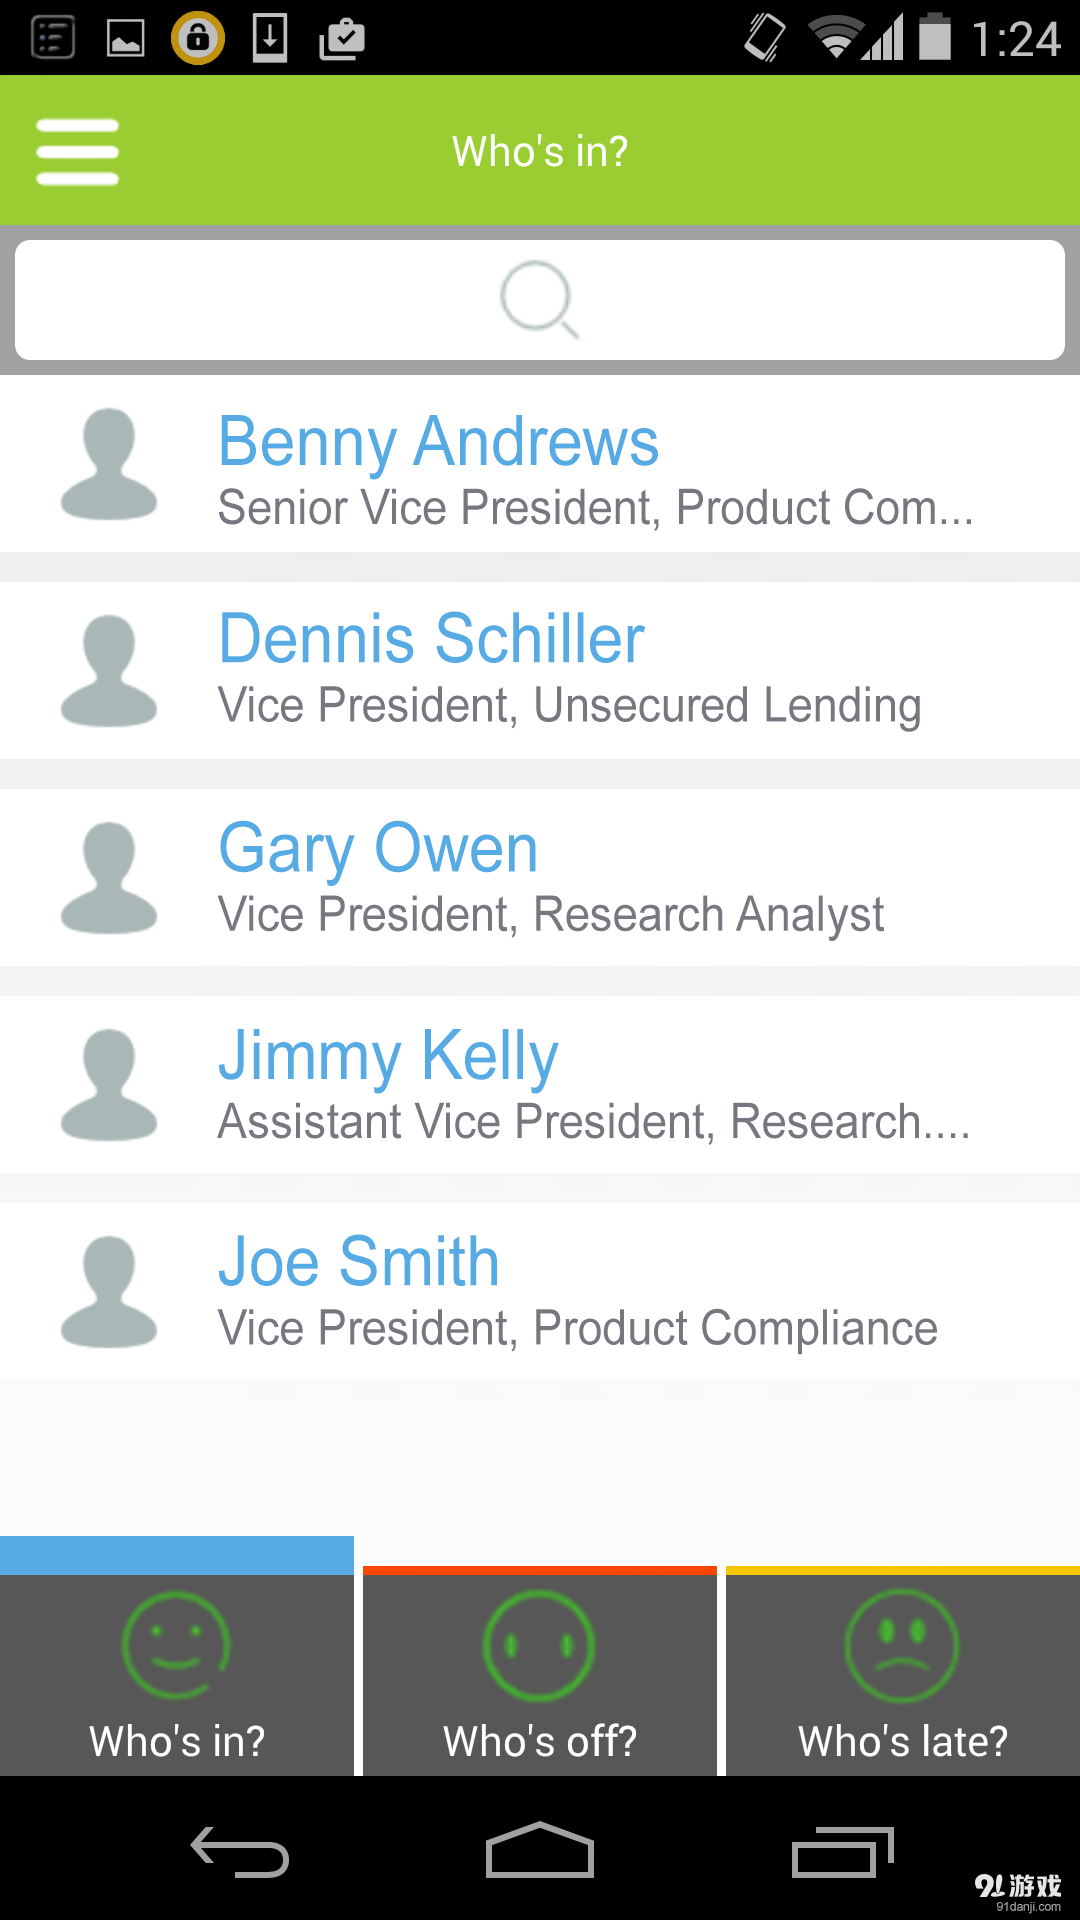Tap Joe Smith's profile avatar

[109, 1292]
